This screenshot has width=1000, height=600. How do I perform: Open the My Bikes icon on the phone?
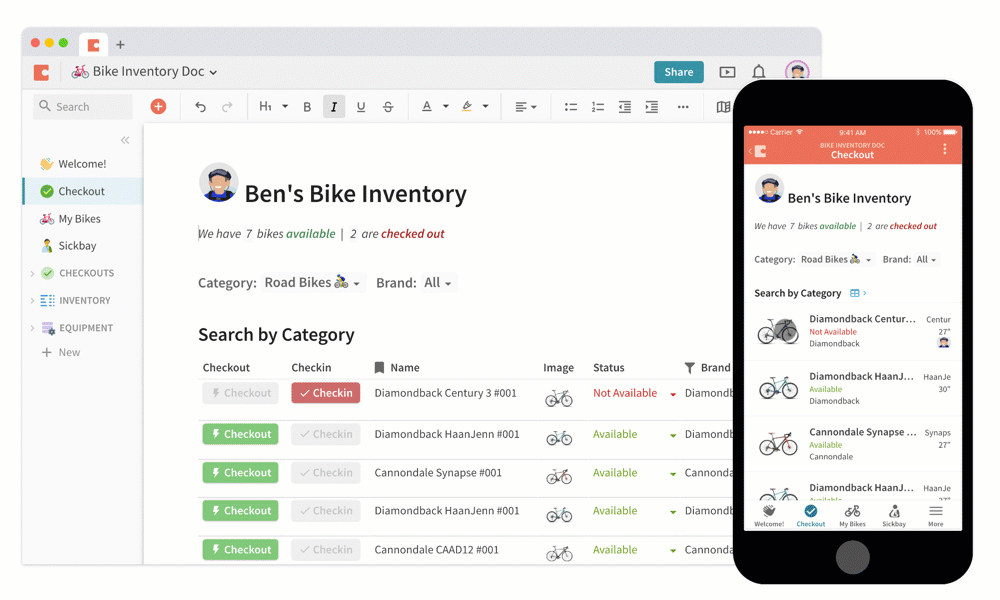[x=852, y=514]
